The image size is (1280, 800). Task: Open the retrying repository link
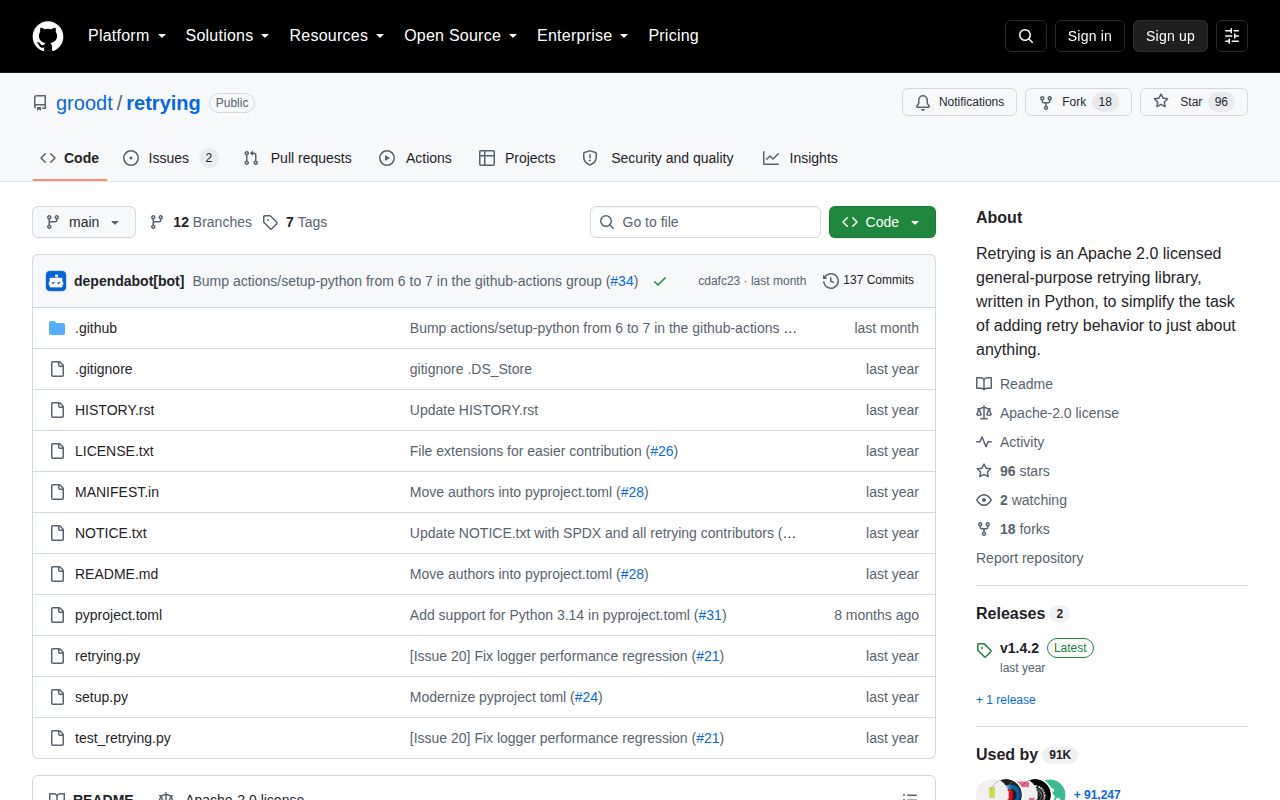[x=163, y=103]
